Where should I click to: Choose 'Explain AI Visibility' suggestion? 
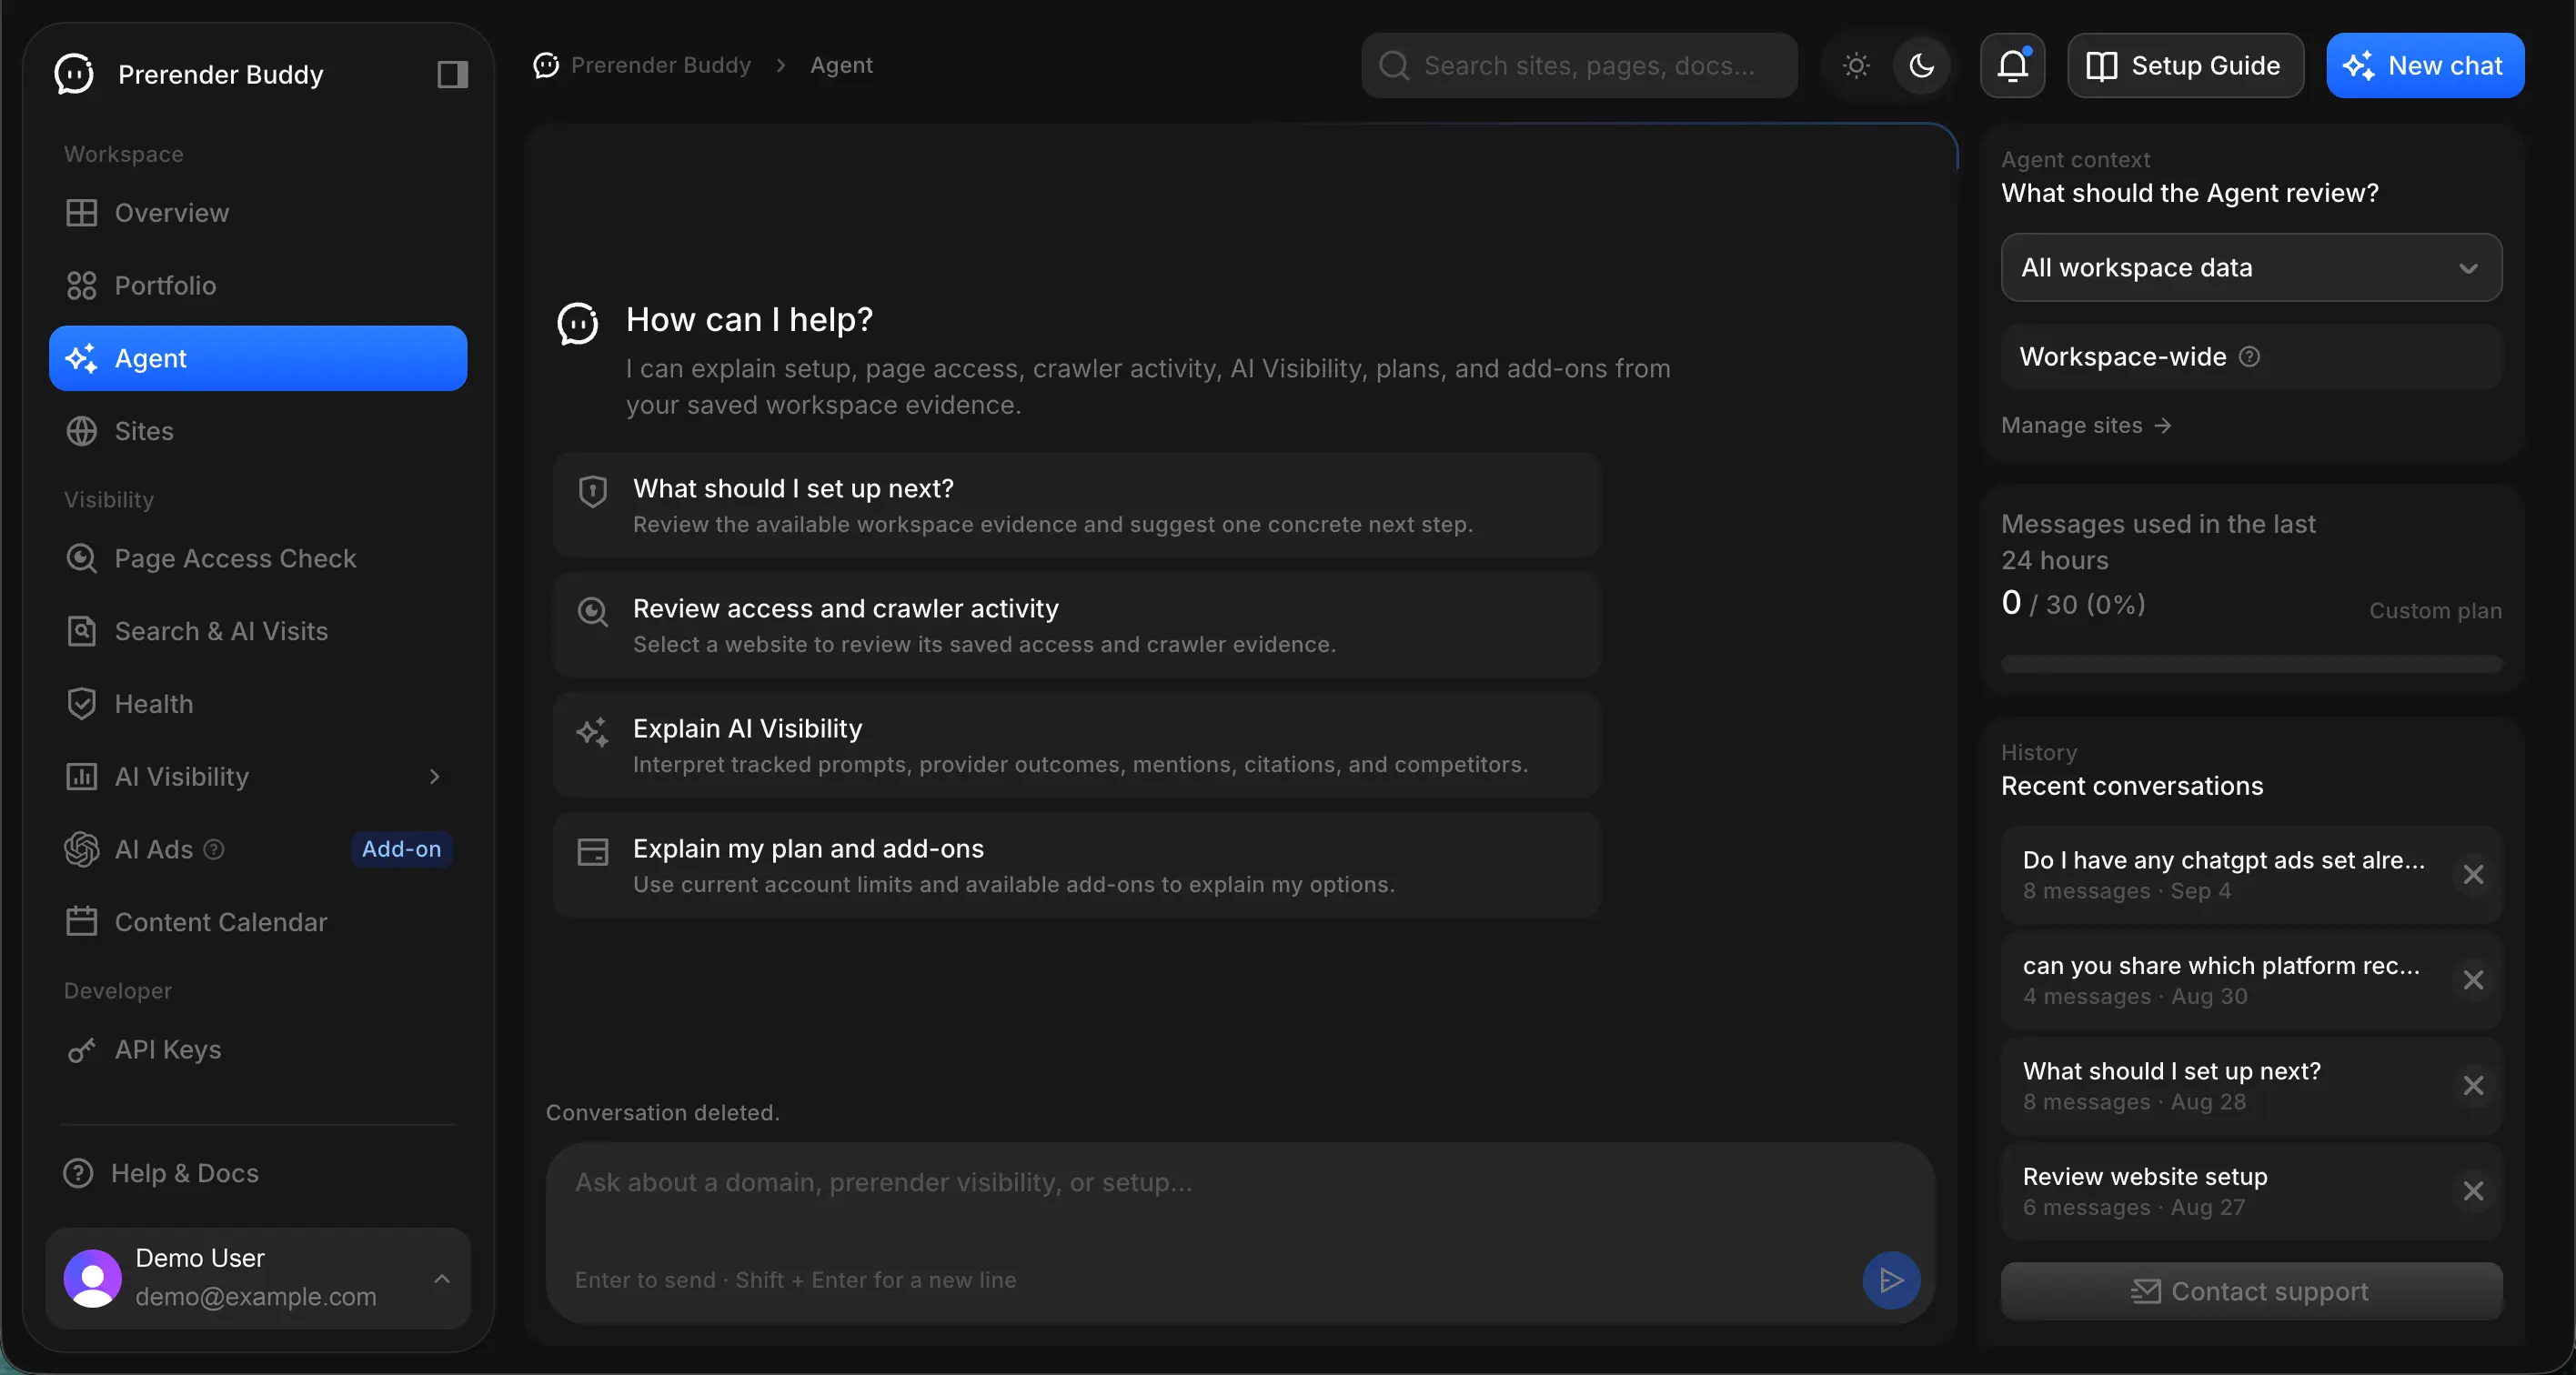click(x=1076, y=745)
